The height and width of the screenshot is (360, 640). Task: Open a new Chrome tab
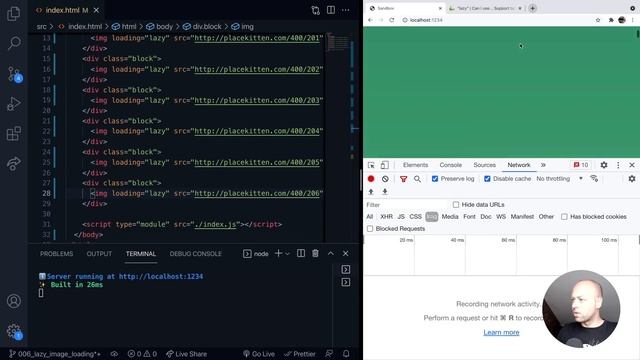533,8
